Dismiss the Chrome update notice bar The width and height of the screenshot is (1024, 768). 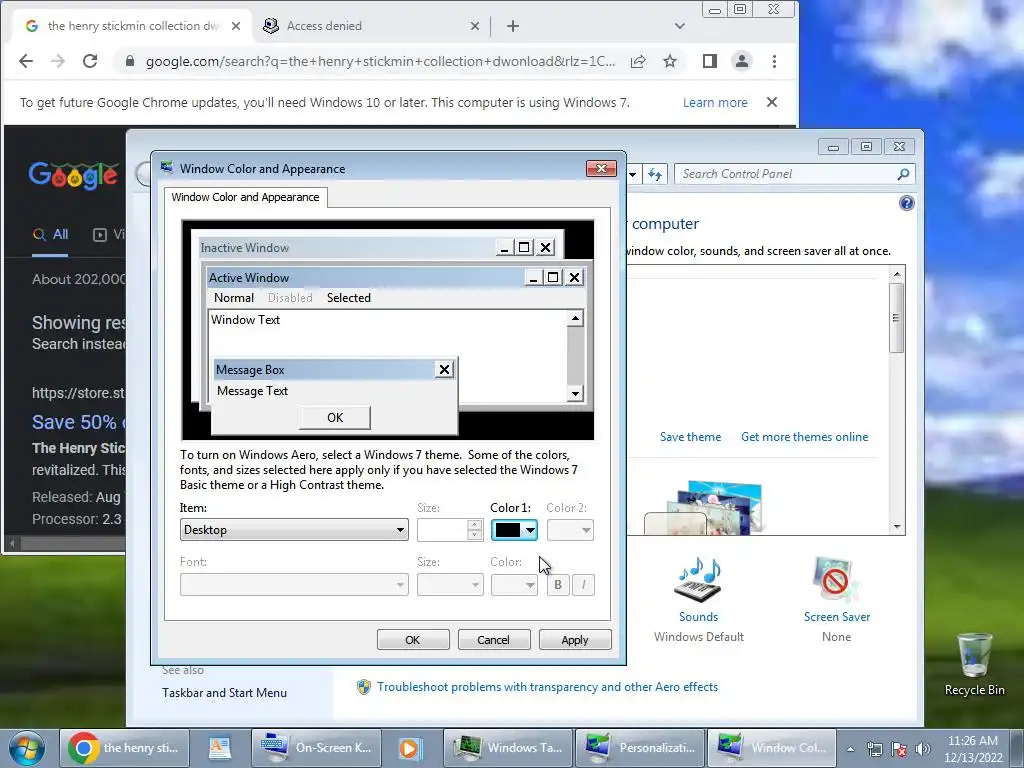[x=772, y=103]
